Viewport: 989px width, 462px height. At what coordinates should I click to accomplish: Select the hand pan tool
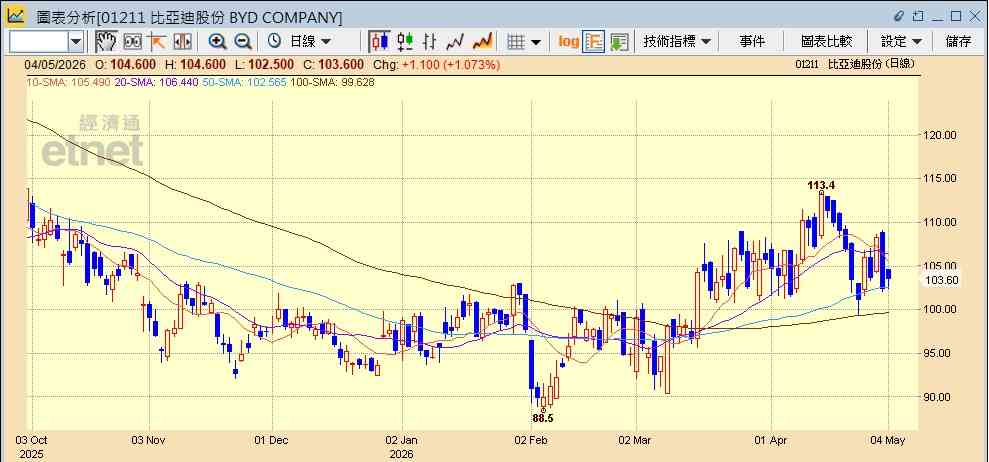point(107,42)
